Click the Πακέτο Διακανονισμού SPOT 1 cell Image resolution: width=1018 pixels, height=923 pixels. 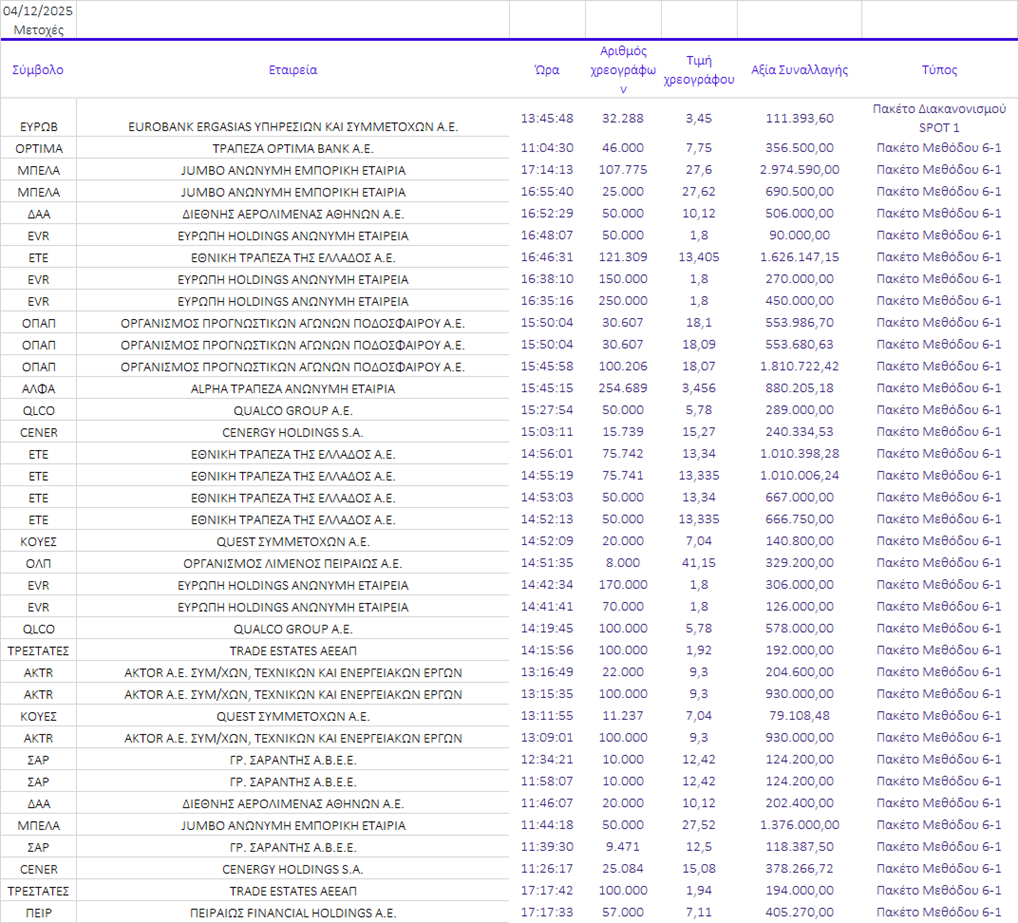(x=939, y=118)
